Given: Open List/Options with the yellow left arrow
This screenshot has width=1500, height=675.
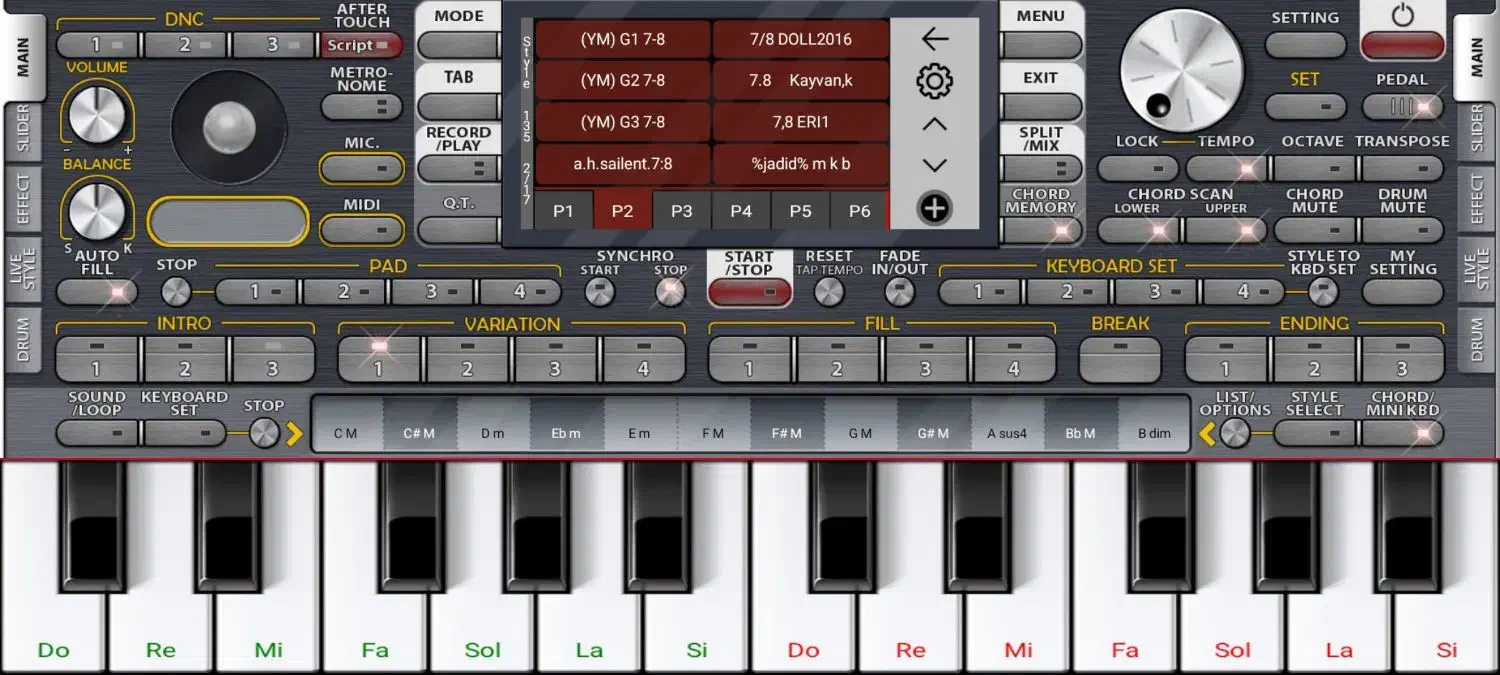Looking at the screenshot, I should point(1208,434).
